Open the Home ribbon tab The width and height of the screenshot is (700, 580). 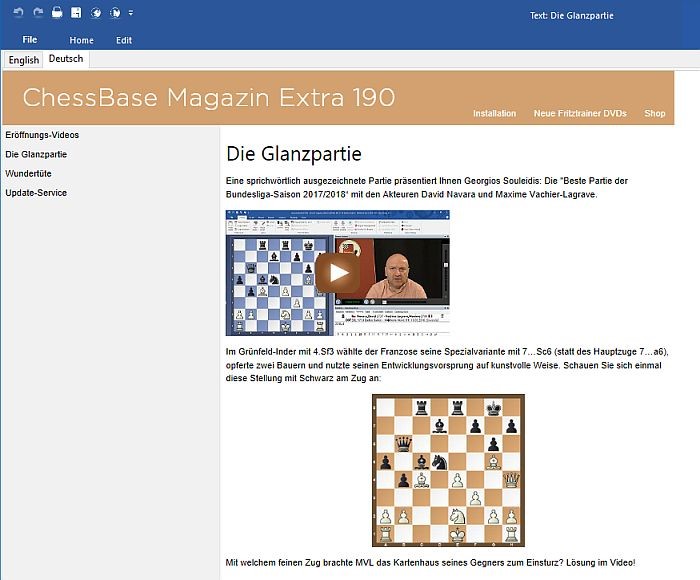tap(81, 40)
